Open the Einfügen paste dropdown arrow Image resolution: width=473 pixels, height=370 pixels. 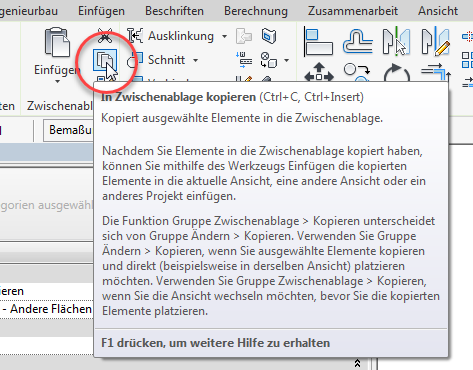point(57,82)
